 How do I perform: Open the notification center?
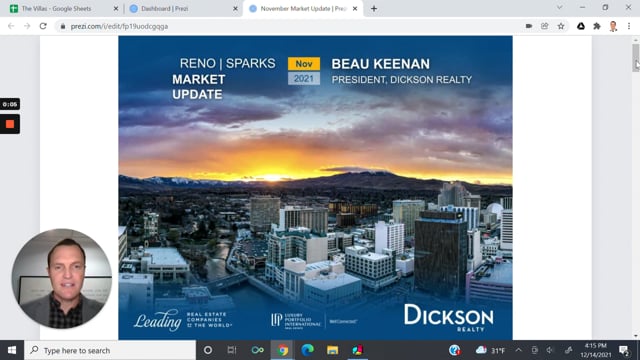coord(624,350)
